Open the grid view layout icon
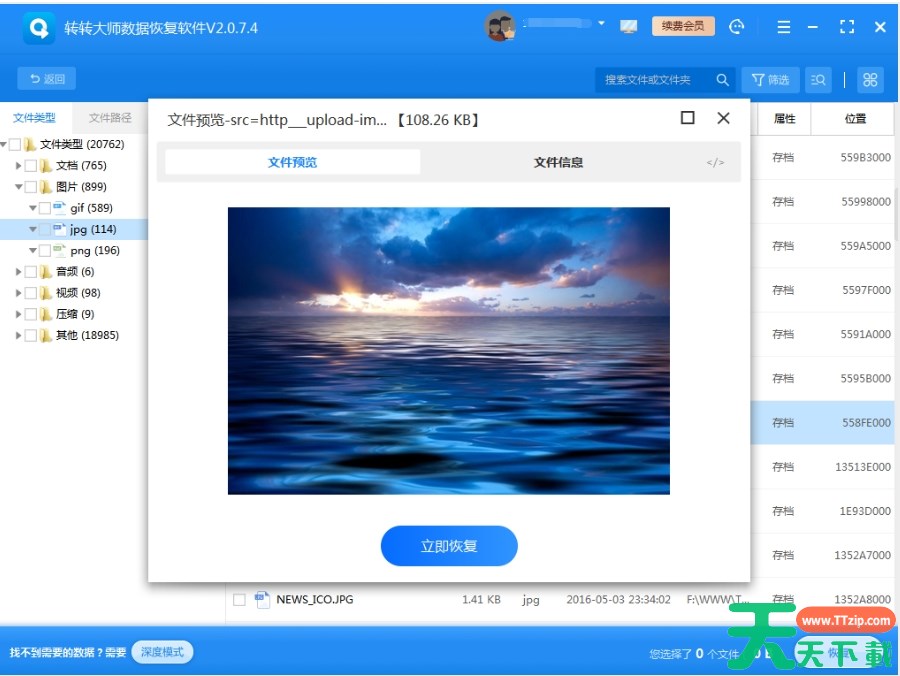The width and height of the screenshot is (900, 676). tap(870, 80)
